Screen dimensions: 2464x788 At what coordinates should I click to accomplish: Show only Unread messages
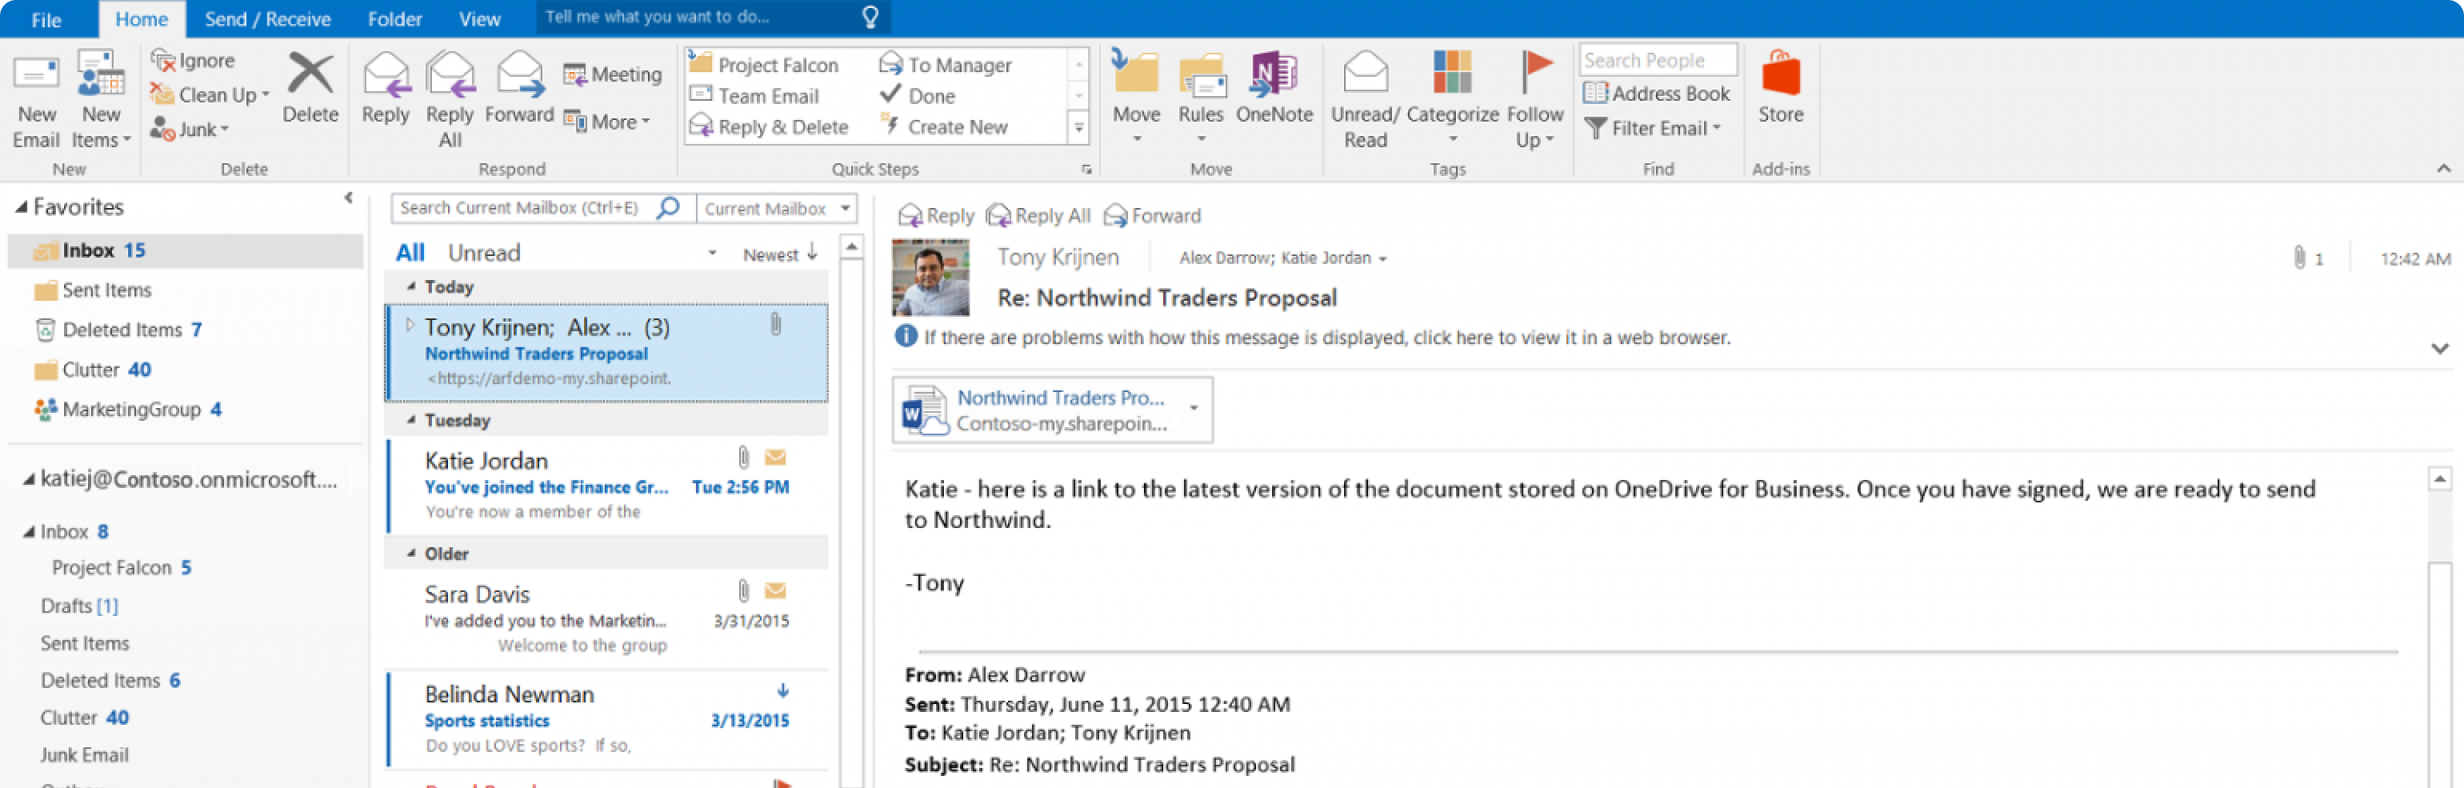tap(484, 253)
